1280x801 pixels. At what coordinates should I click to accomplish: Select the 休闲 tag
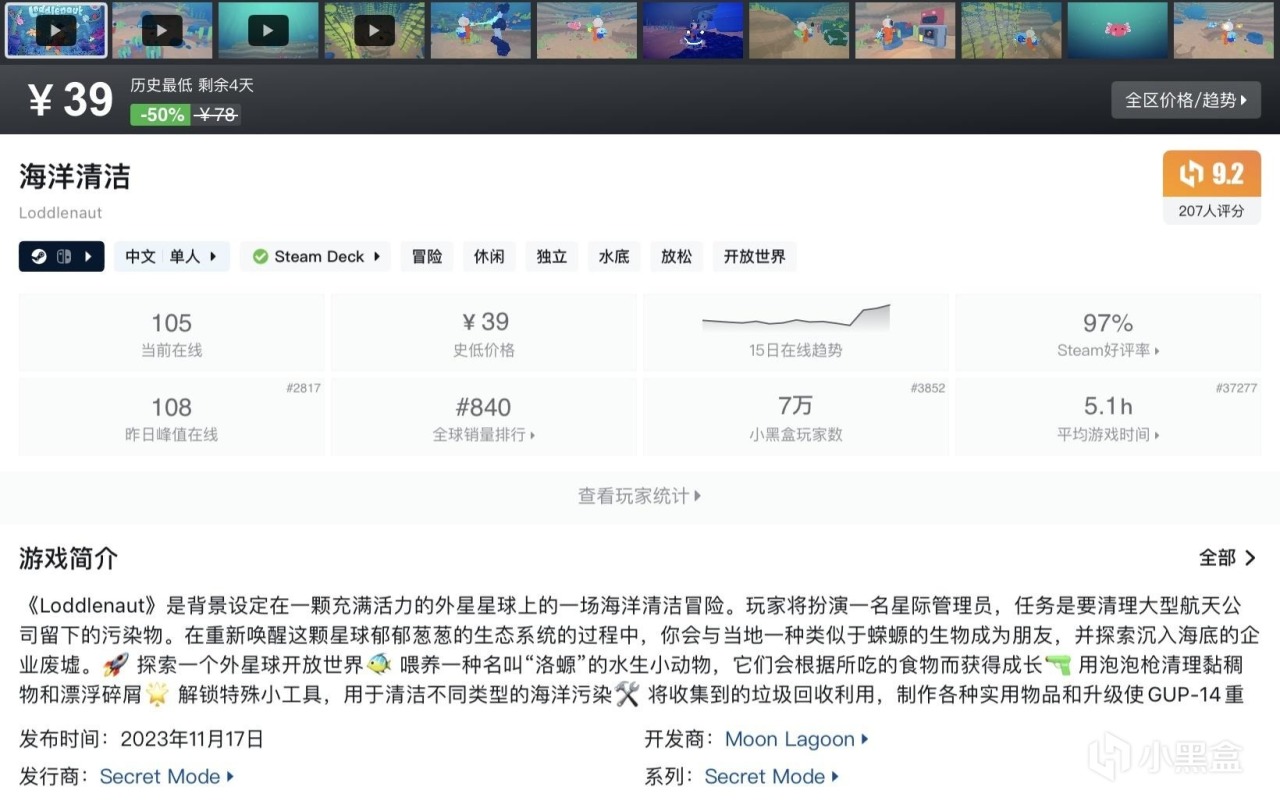pos(489,257)
